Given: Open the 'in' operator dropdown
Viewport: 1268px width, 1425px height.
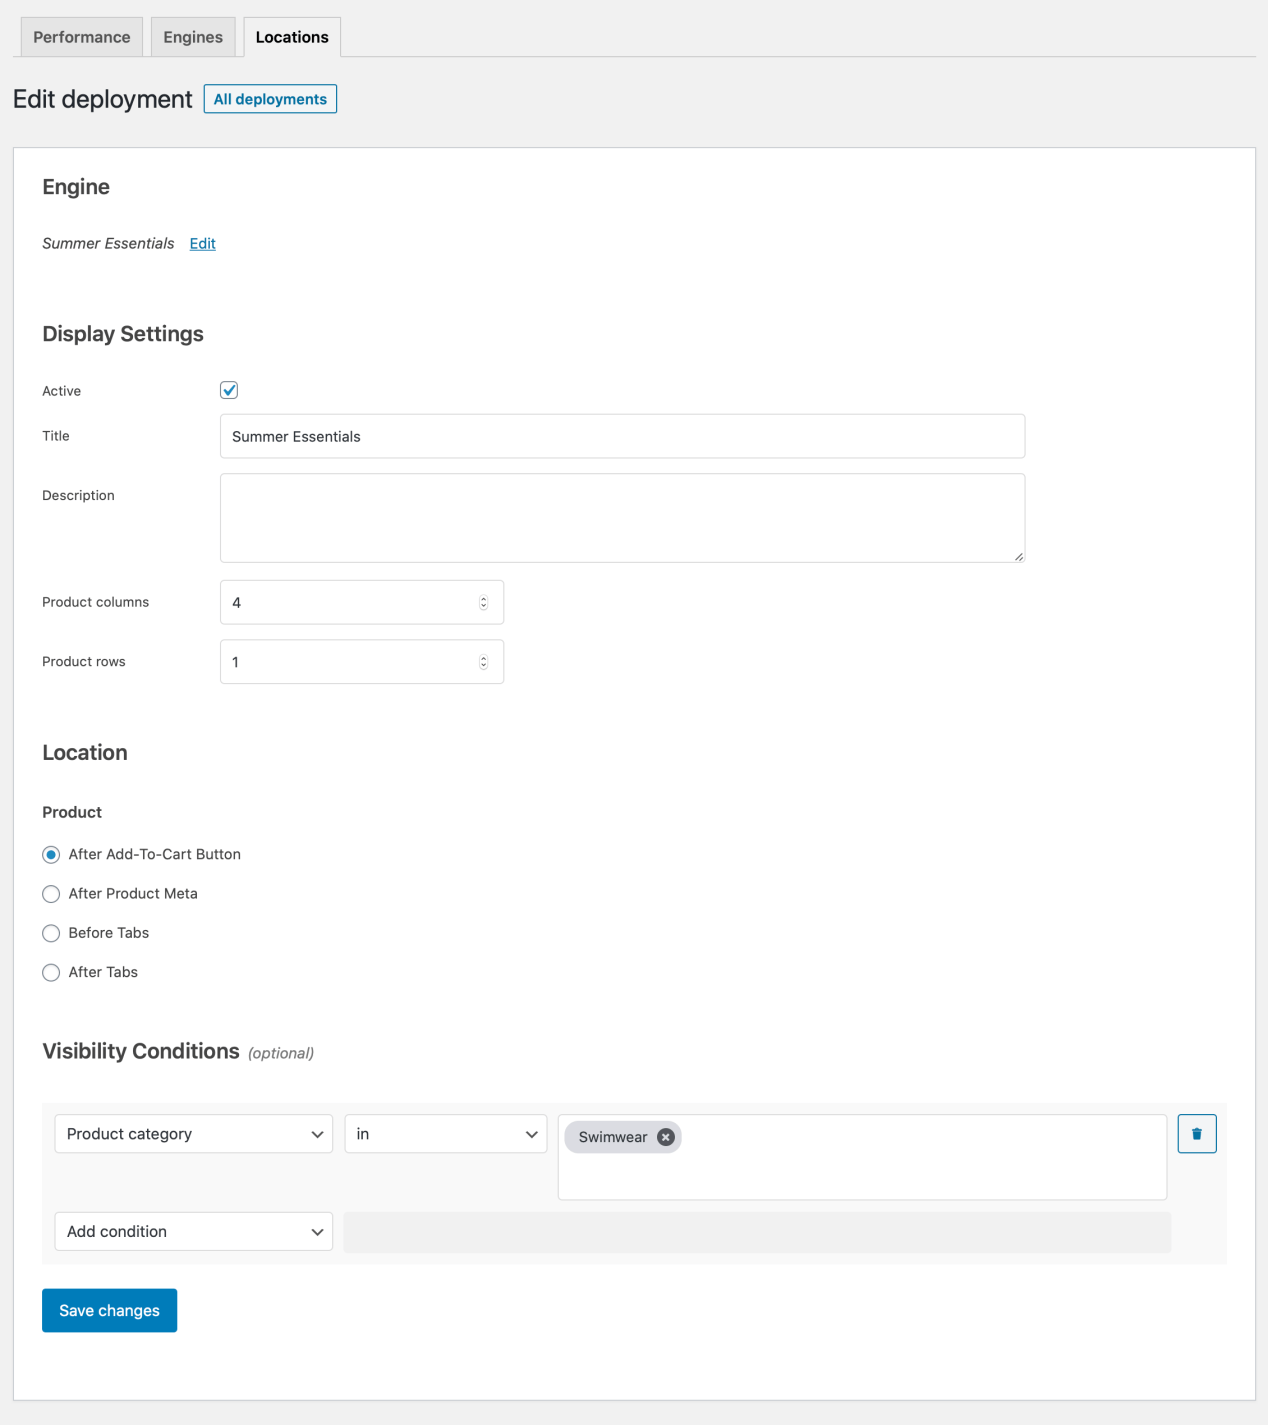Looking at the screenshot, I should (x=445, y=1133).
